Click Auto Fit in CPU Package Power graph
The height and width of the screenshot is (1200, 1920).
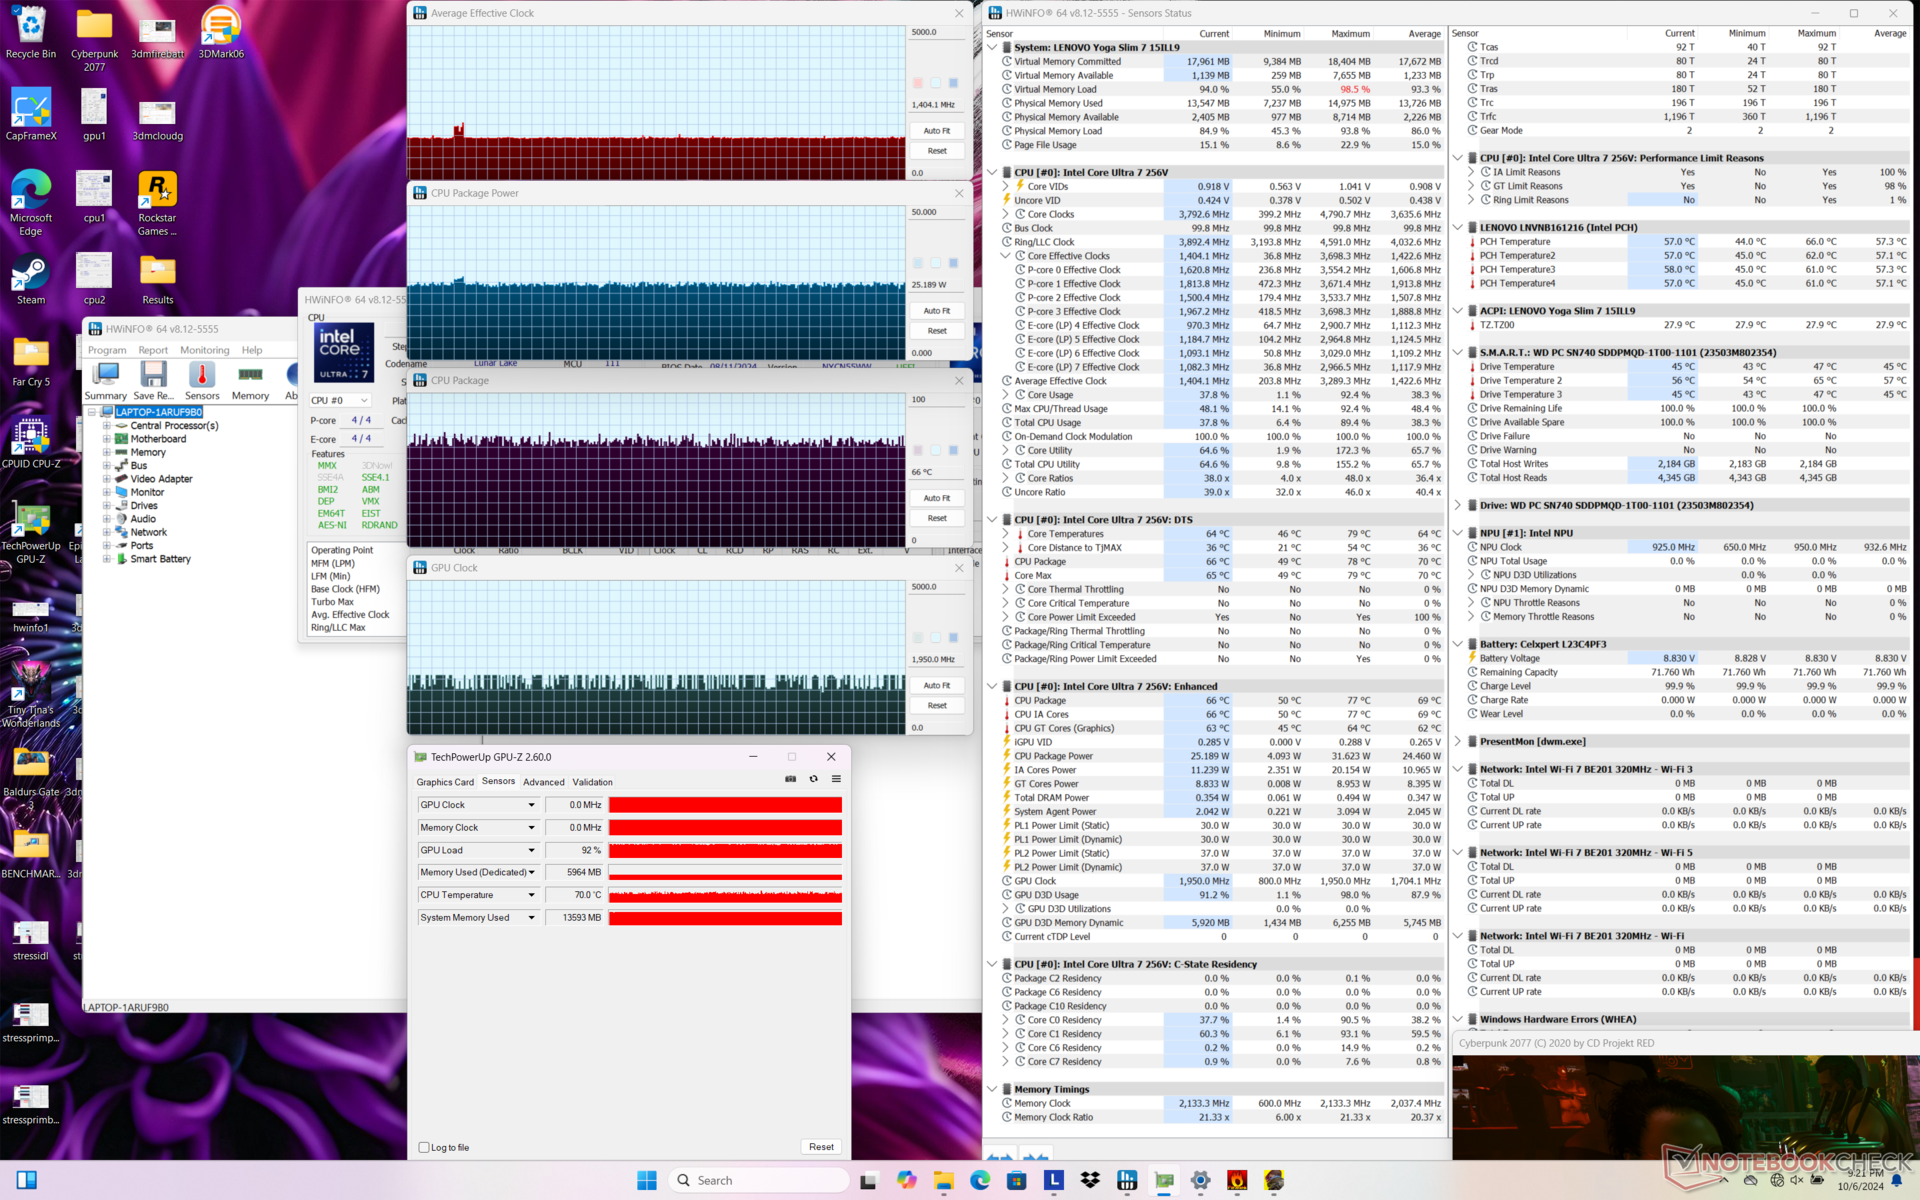point(936,311)
